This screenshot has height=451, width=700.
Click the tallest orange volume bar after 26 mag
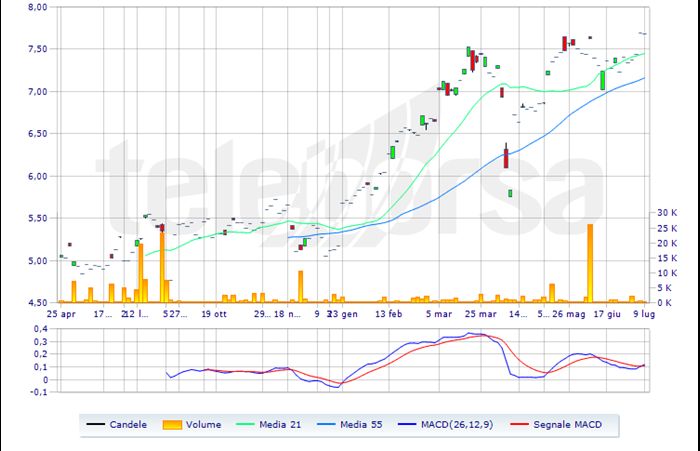click(590, 263)
